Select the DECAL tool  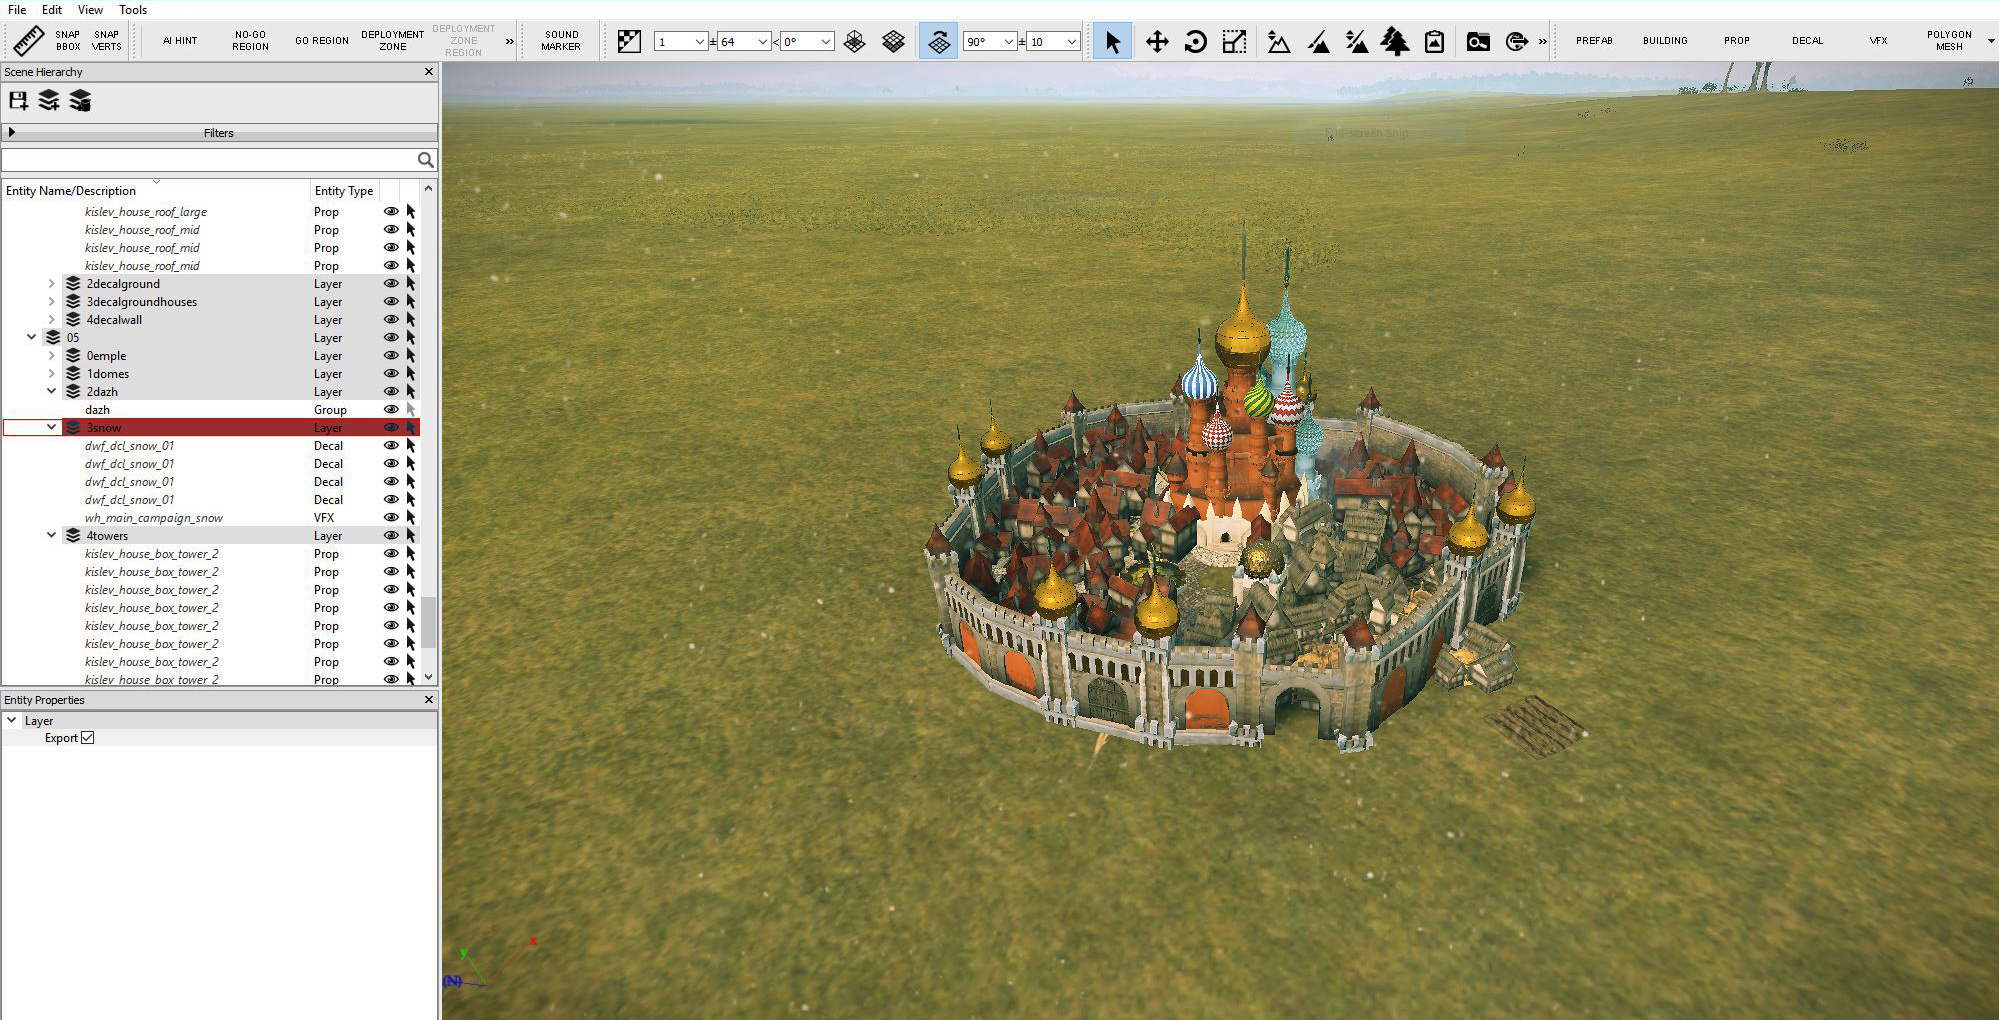(x=1807, y=41)
